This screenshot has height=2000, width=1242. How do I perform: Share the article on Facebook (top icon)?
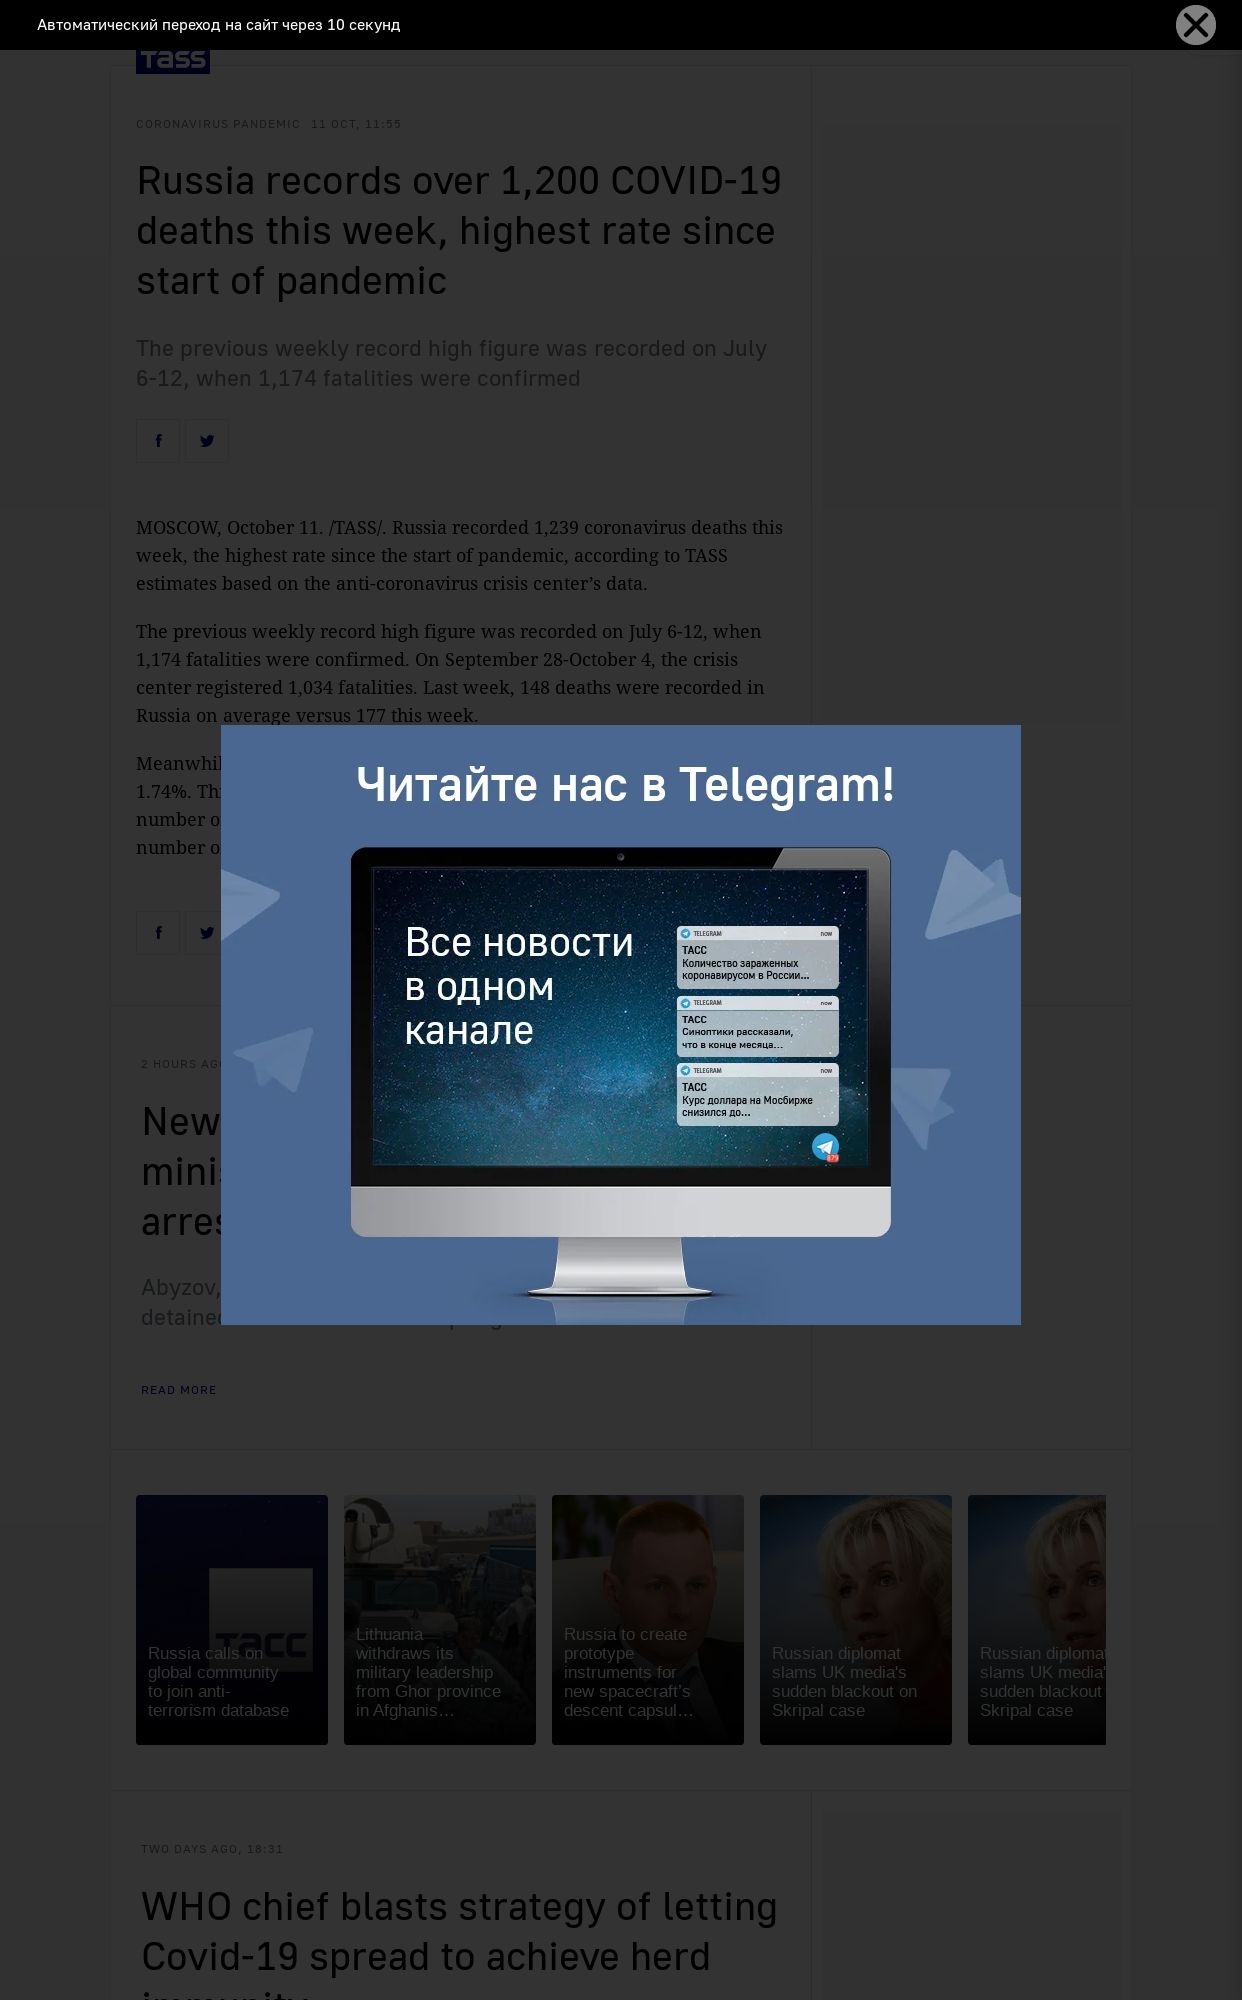tap(158, 441)
